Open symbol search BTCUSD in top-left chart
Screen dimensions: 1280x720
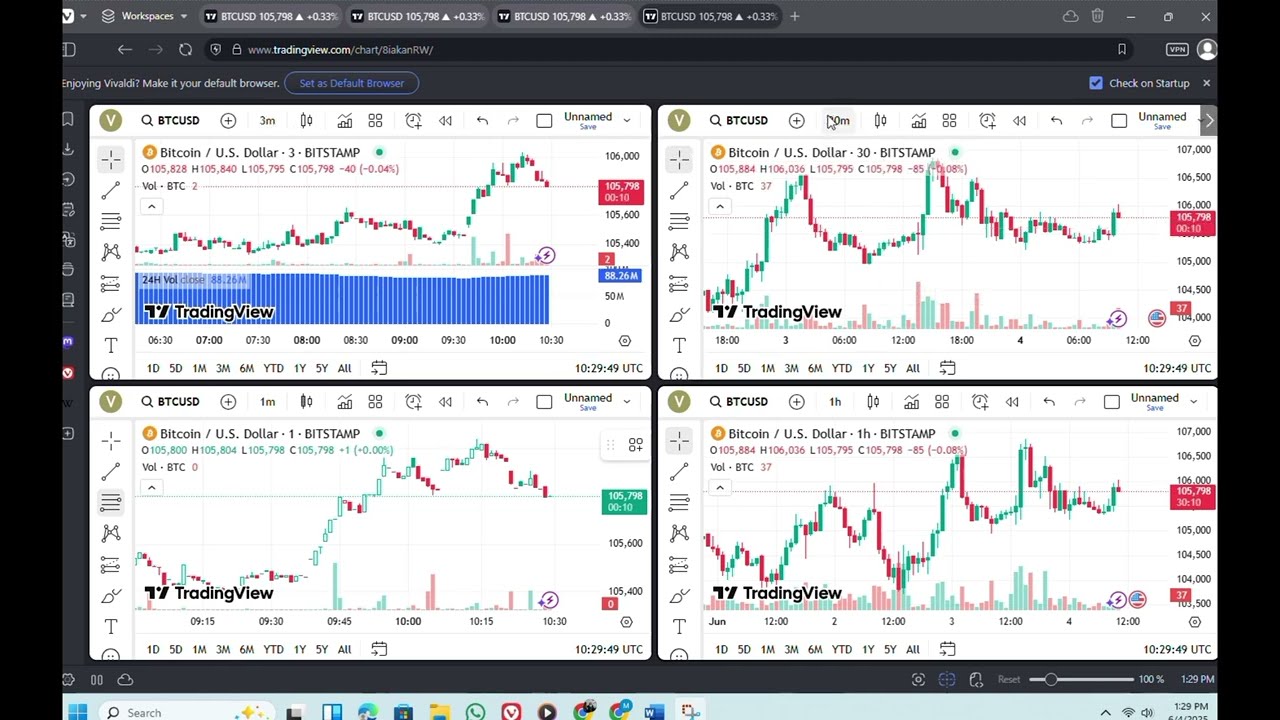[170, 120]
